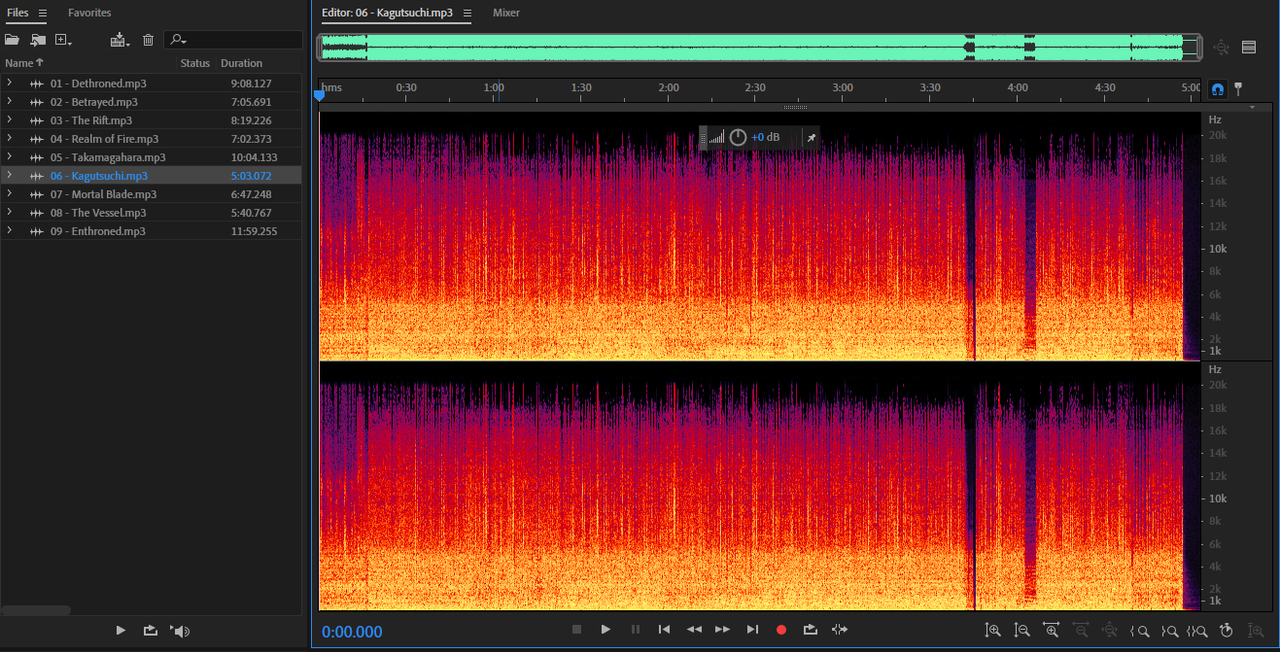Move playhead to next marker button
Screen dimensions: 1280x652
point(752,630)
